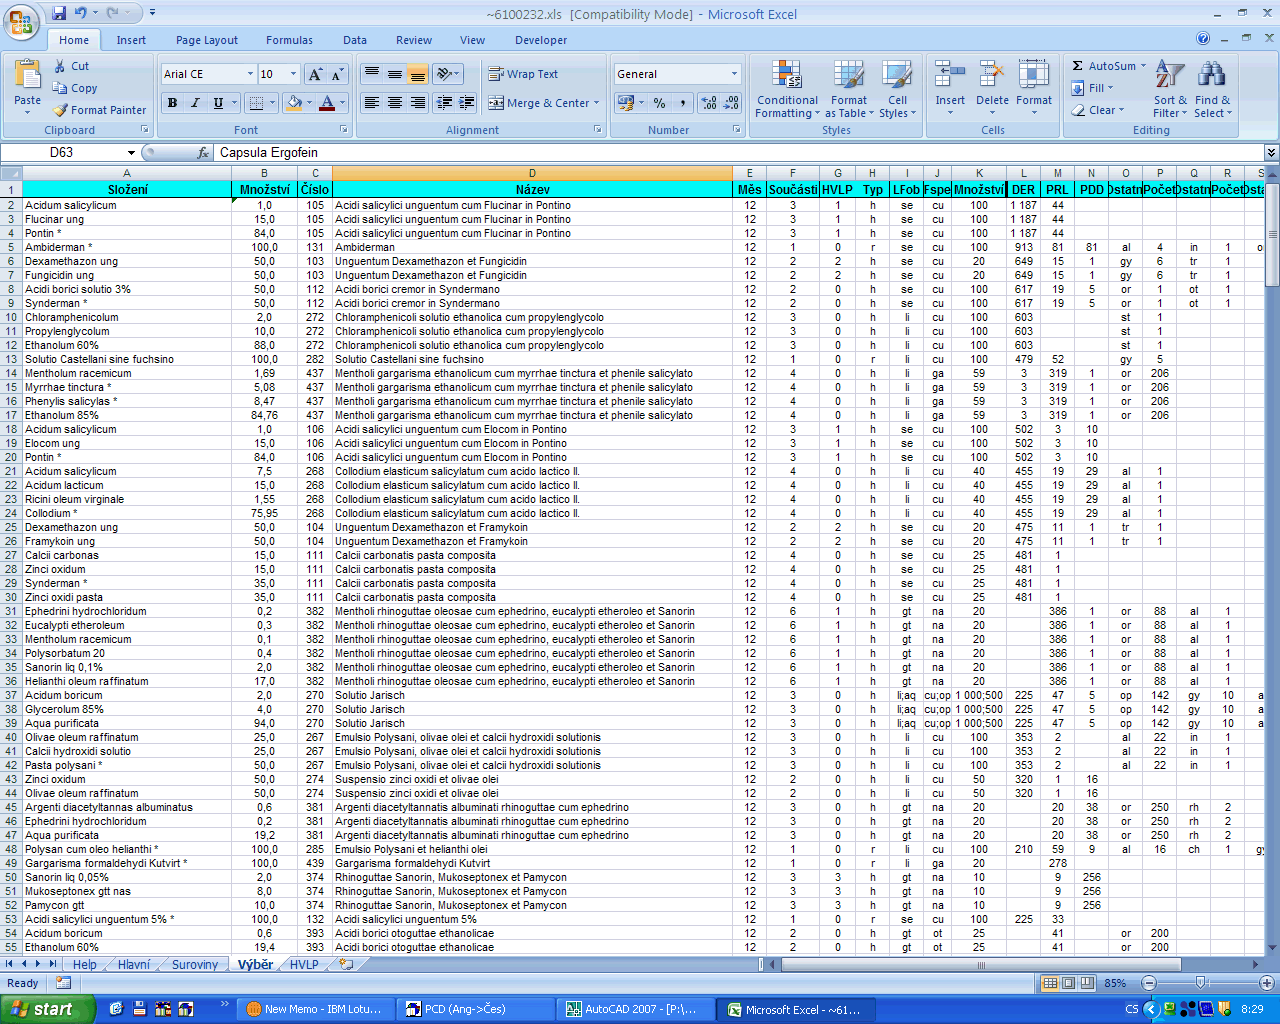Open the General number format dropdown

tap(734, 74)
